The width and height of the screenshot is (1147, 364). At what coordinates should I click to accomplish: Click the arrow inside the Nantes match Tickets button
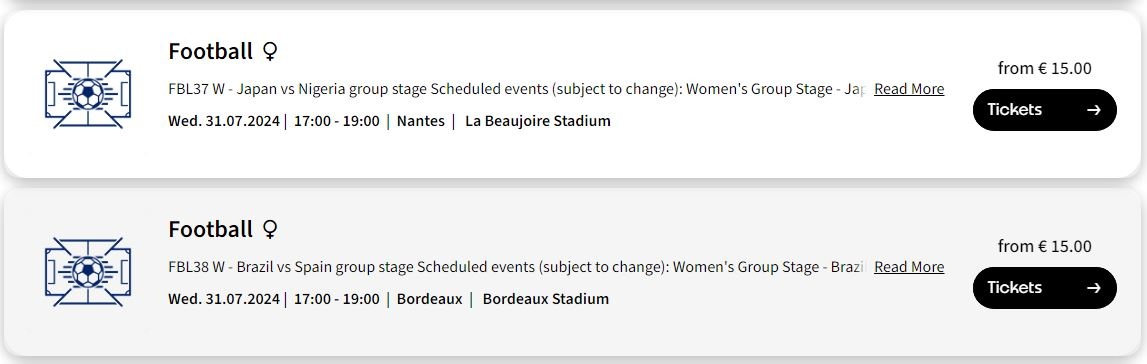point(1094,110)
